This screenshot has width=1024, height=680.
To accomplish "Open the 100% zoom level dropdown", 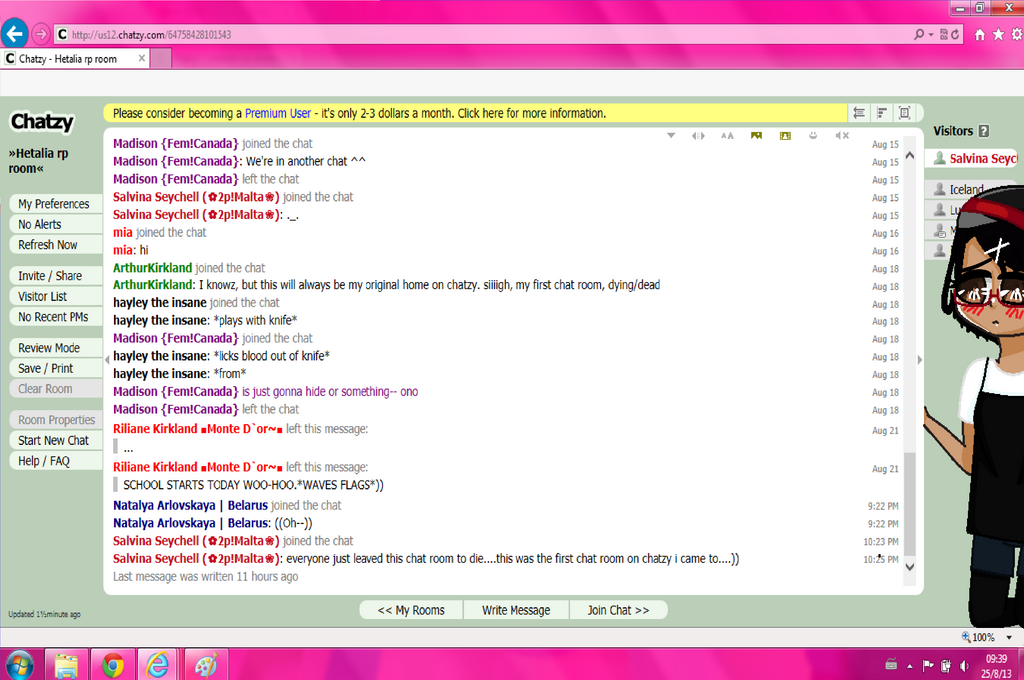I will (x=1009, y=638).
